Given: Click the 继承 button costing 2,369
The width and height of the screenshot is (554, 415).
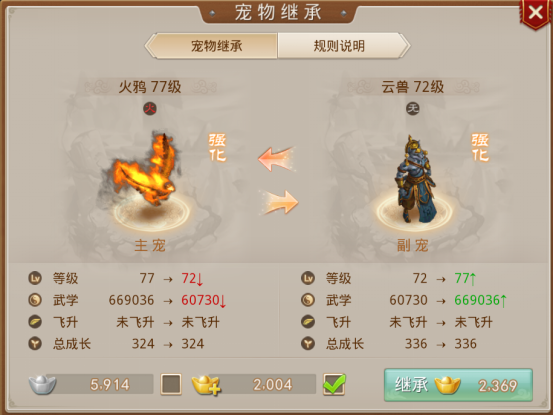Looking at the screenshot, I should coord(458,385).
